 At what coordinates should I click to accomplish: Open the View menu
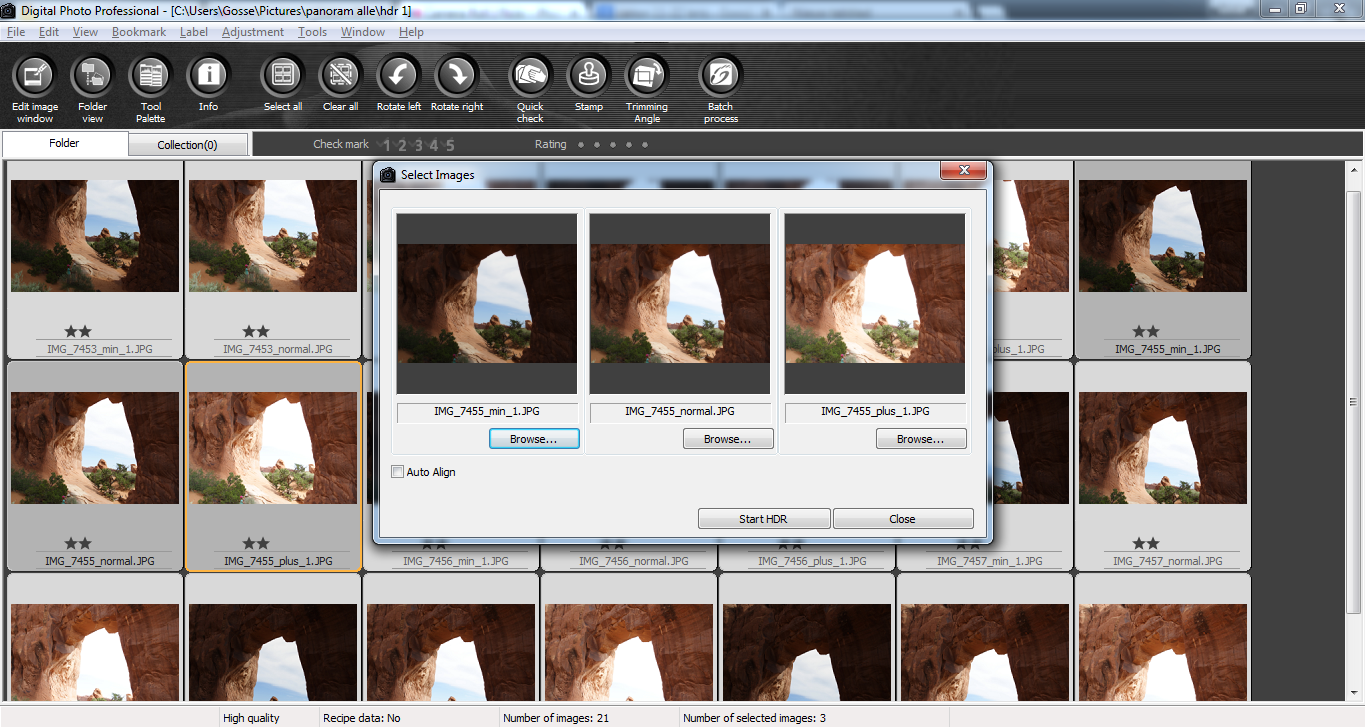tap(85, 32)
